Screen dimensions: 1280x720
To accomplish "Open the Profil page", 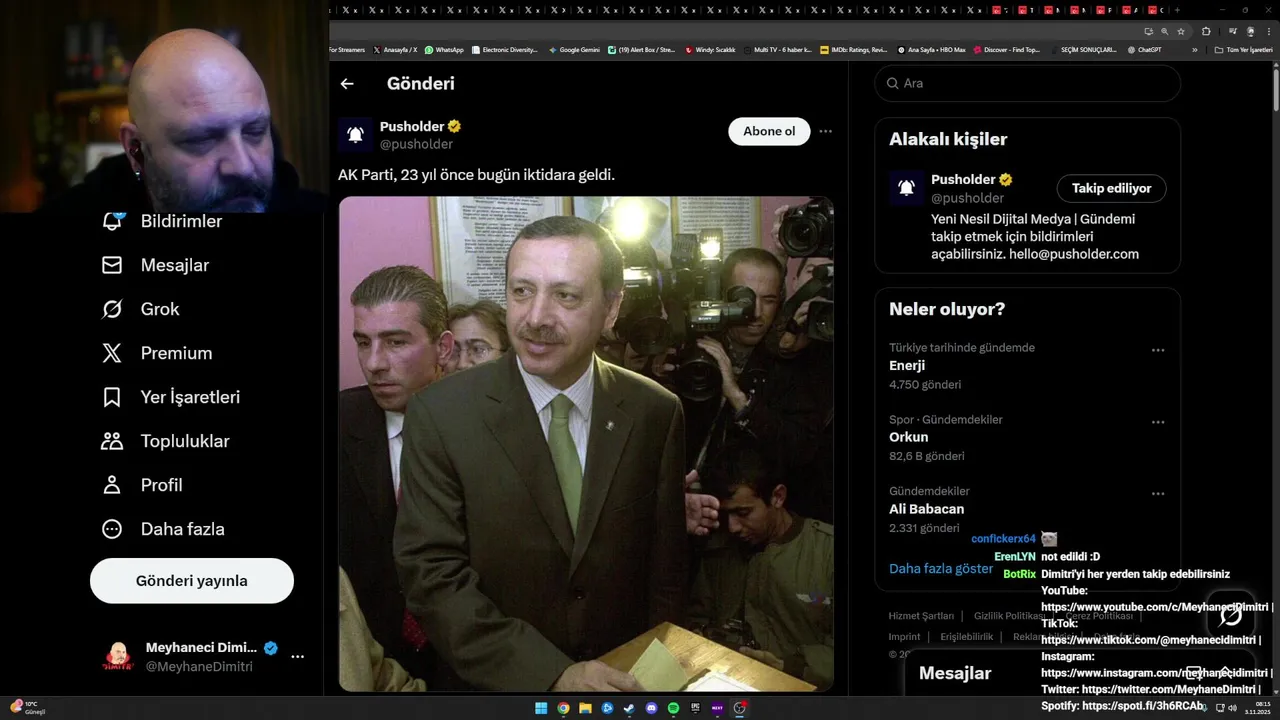I will 142,485.
